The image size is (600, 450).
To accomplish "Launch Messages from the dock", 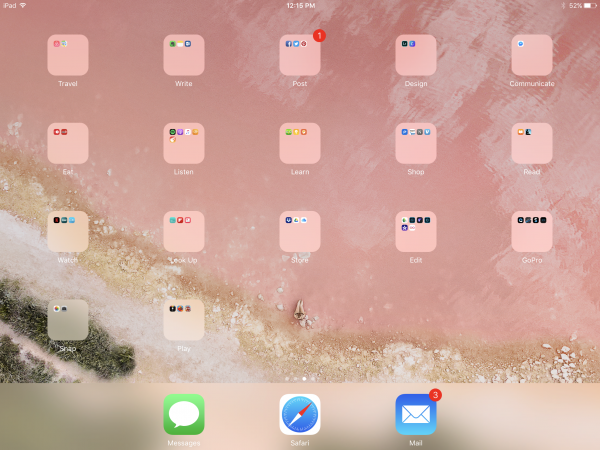I will coord(184,414).
